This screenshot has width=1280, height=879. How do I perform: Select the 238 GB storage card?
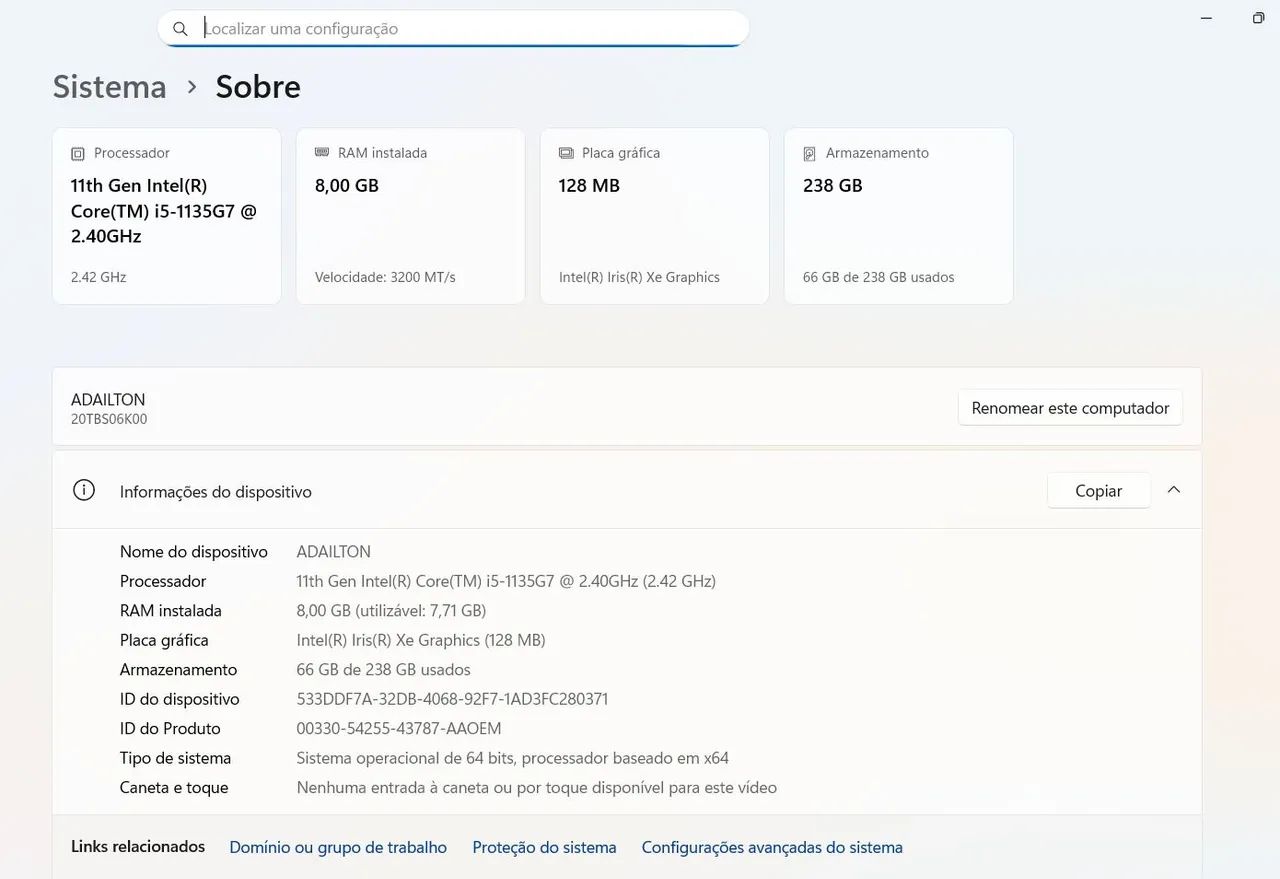(899, 216)
